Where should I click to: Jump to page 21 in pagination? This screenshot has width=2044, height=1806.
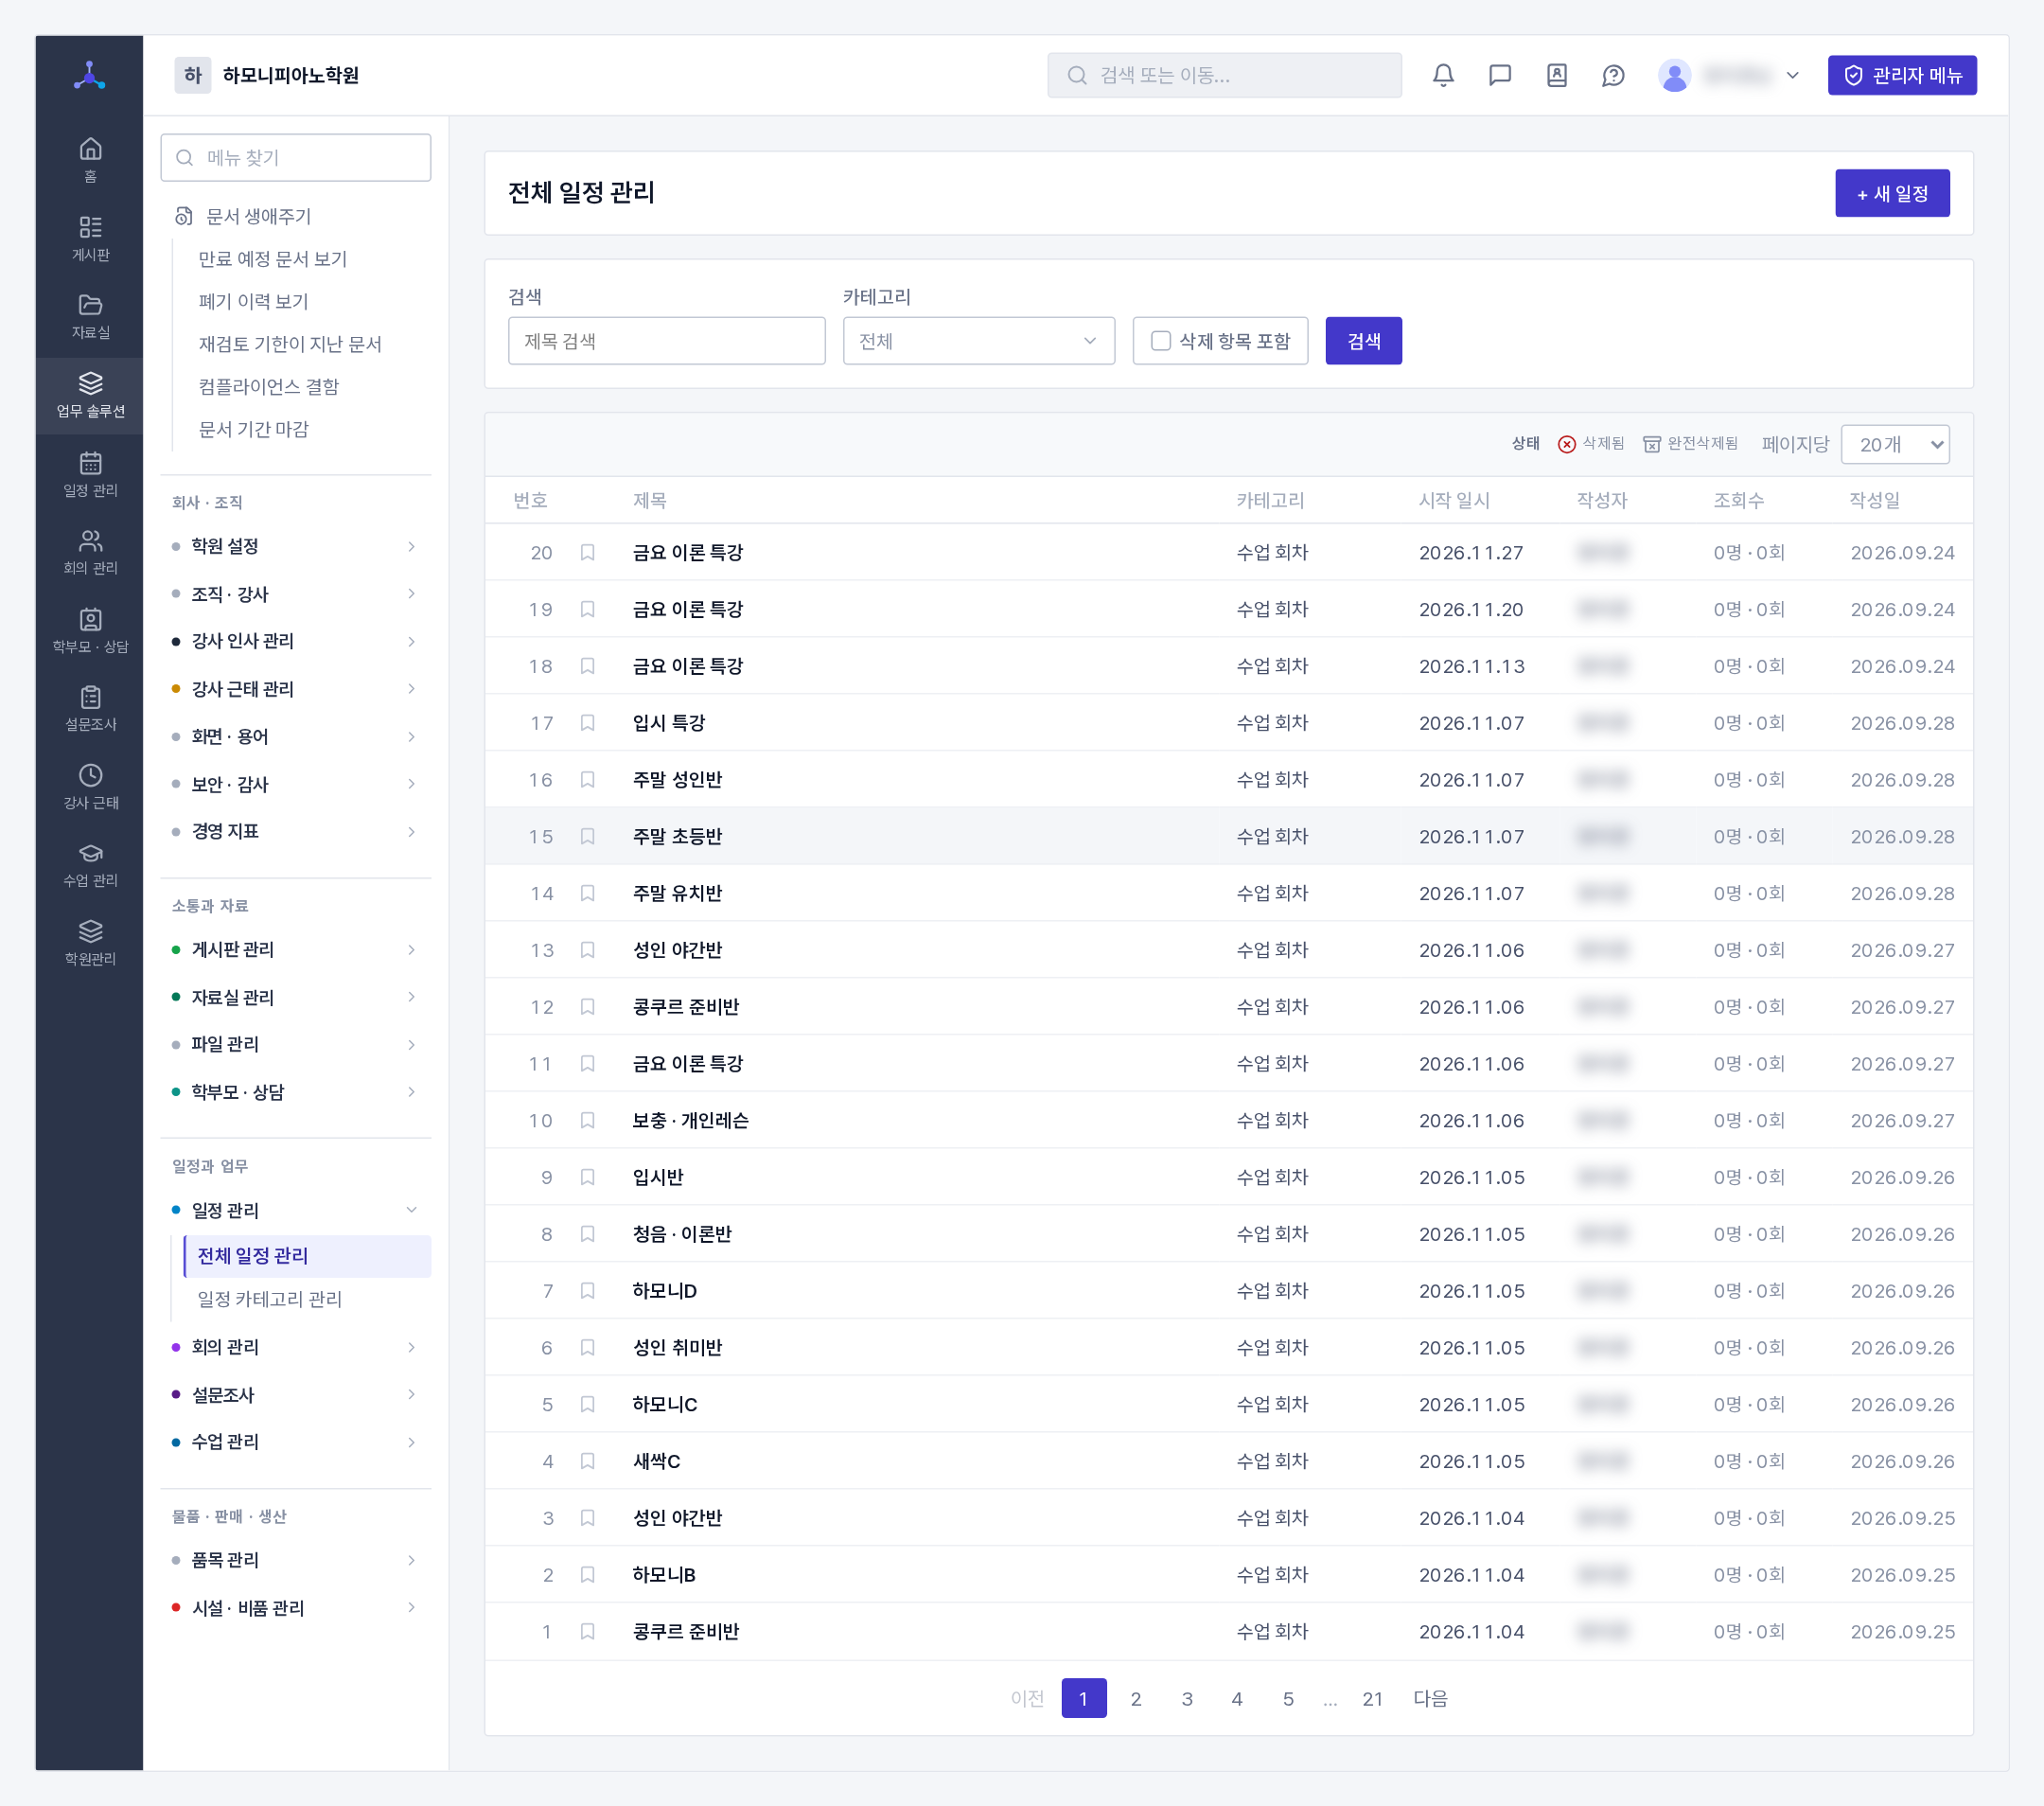[x=1372, y=1698]
